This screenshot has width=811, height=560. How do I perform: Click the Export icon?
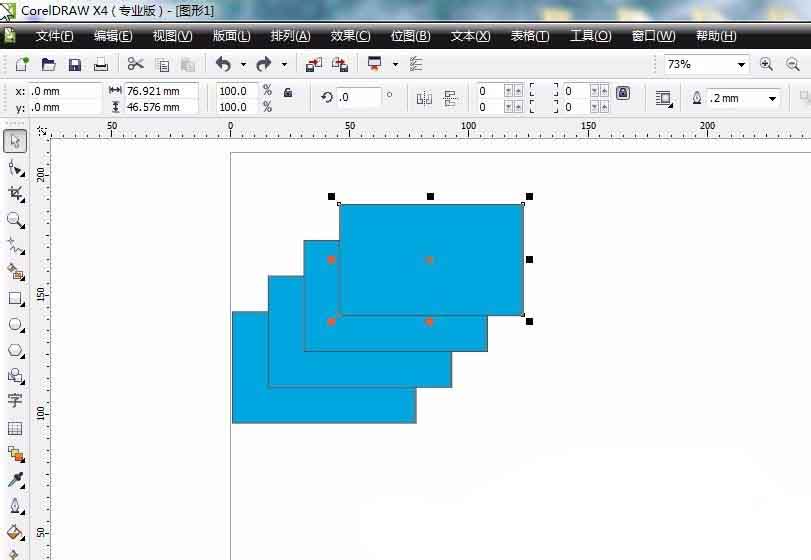click(340, 64)
